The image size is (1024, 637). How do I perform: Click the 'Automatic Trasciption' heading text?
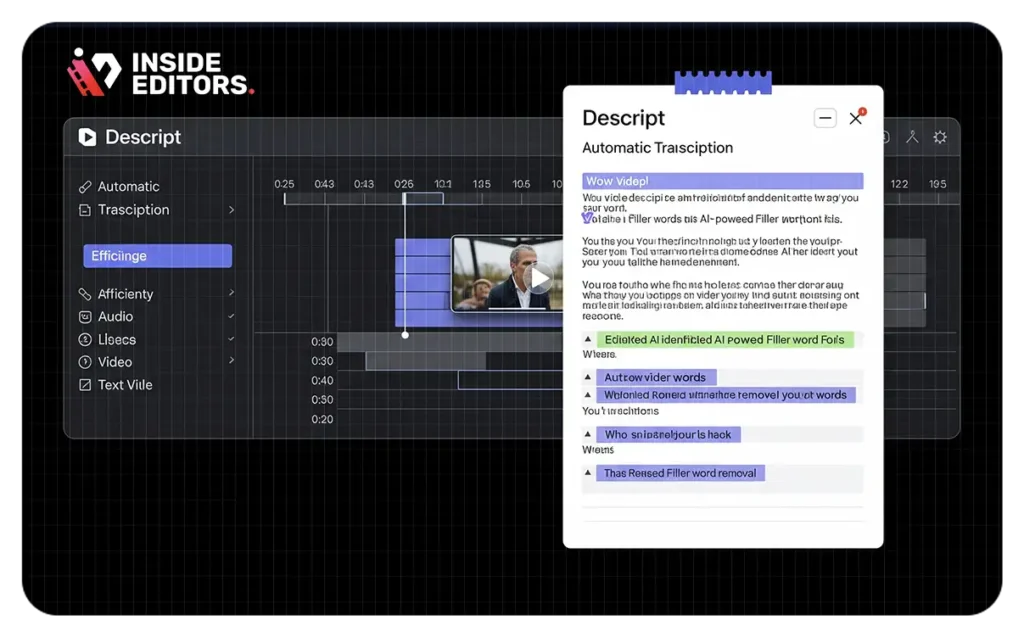tap(658, 148)
